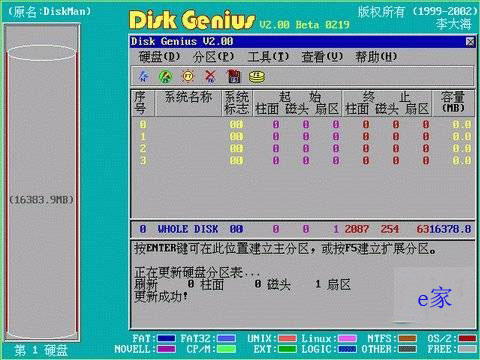This screenshot has height=360, width=480.
Task: Click the red X delete-partition toolbar icon
Action: tap(210, 77)
